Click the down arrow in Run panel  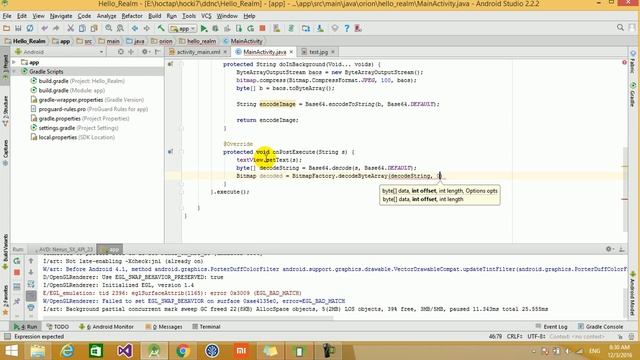click(31, 272)
